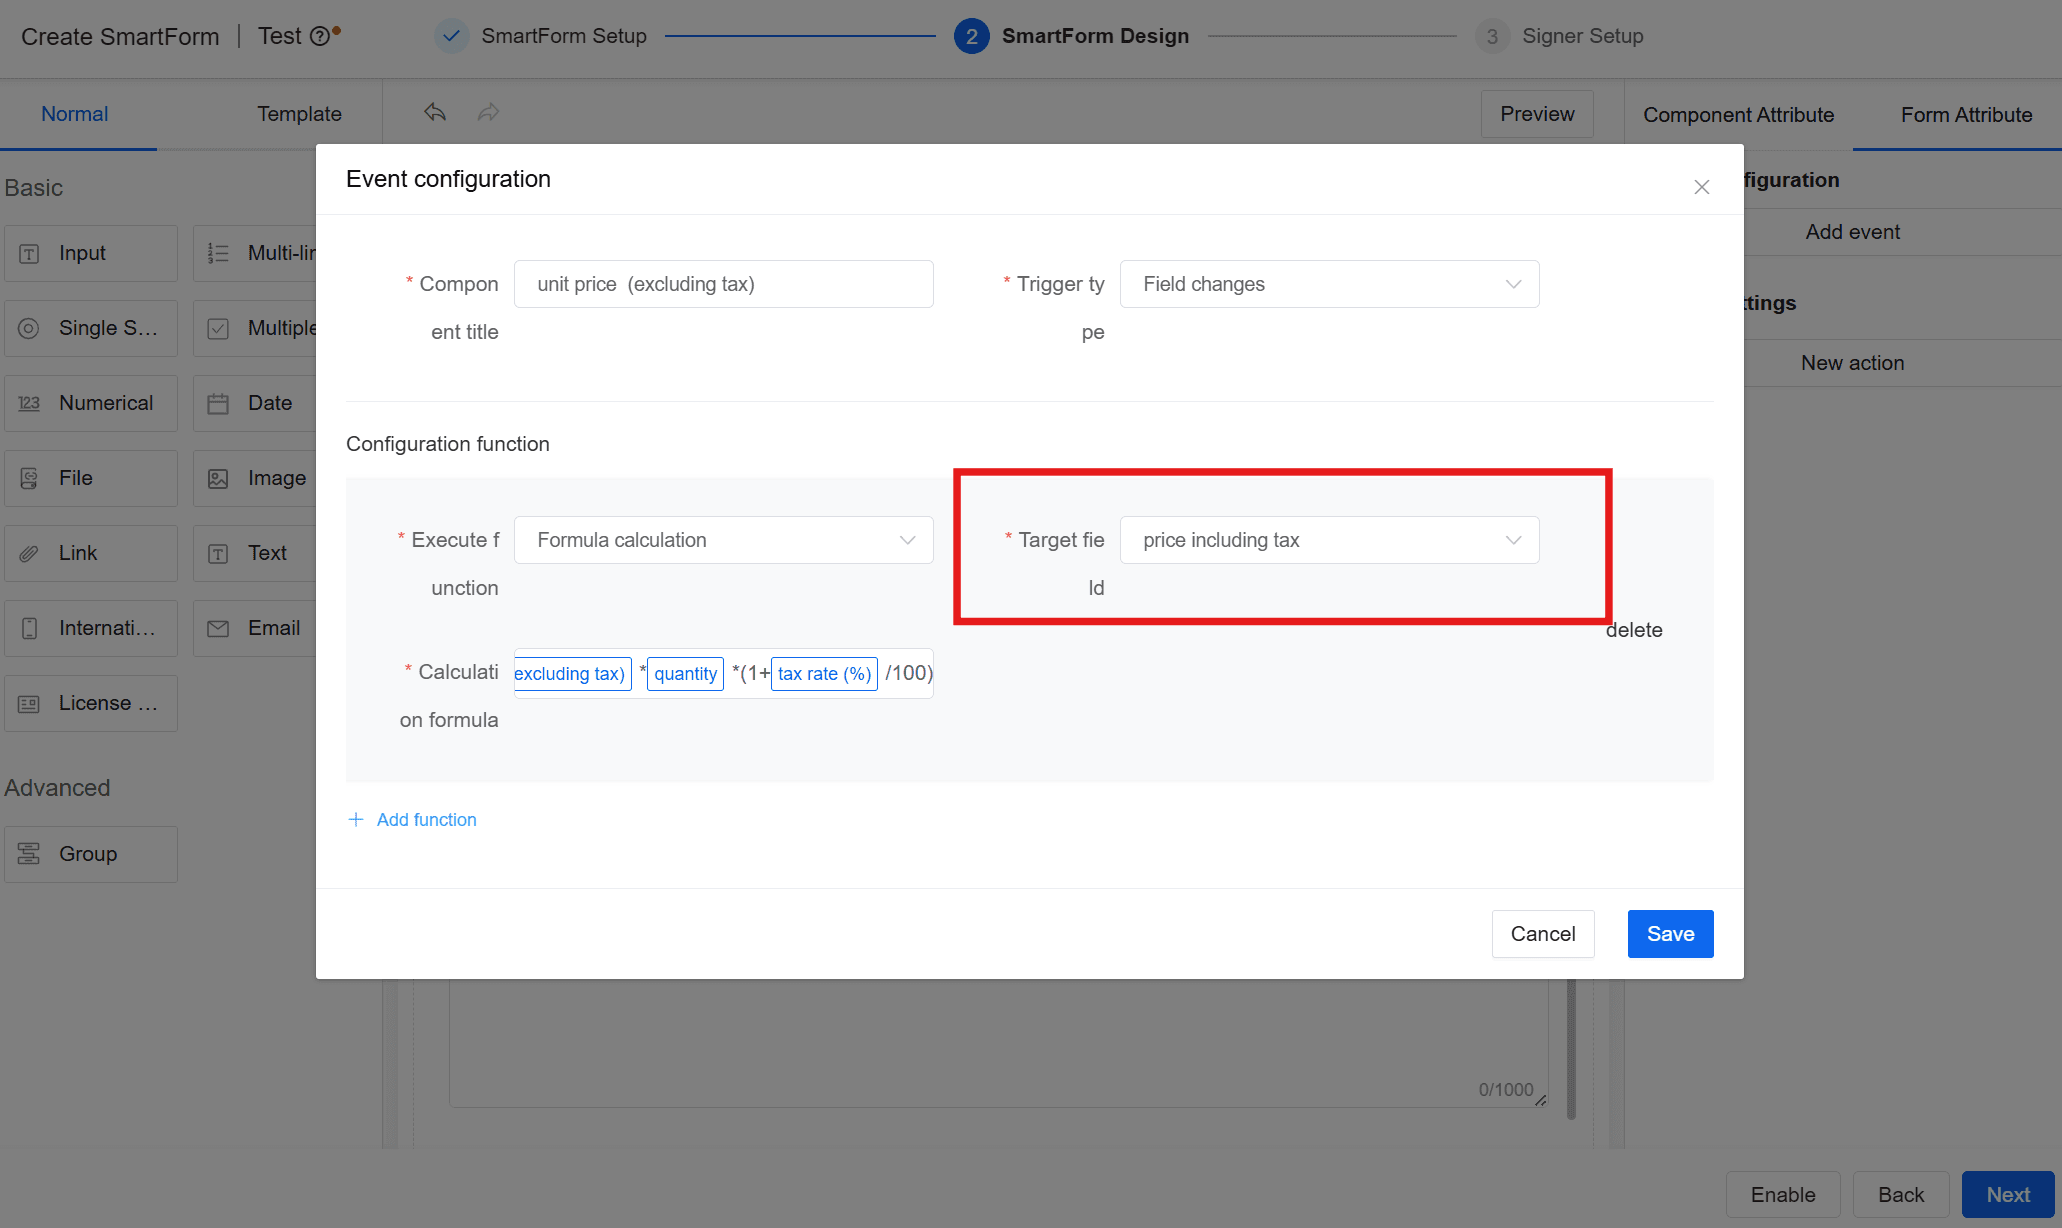Click the Calculation formula field
Image resolution: width=2062 pixels, height=1228 pixels.
coord(723,673)
